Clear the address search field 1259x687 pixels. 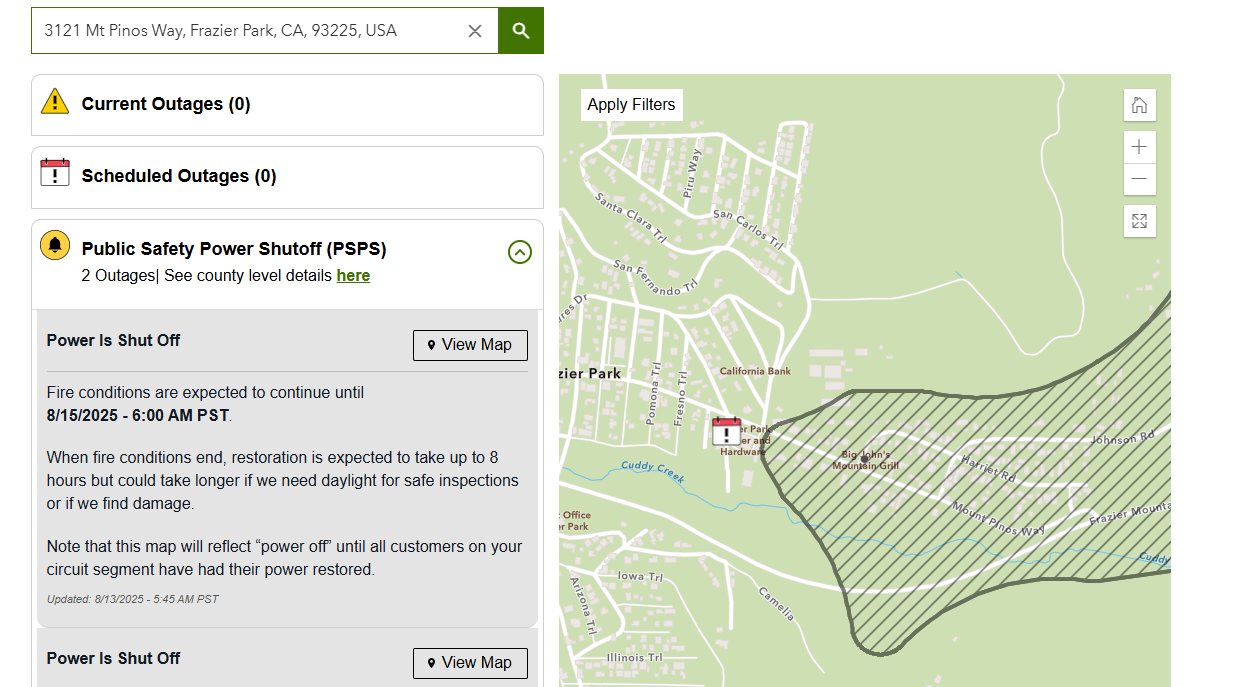[x=475, y=31]
